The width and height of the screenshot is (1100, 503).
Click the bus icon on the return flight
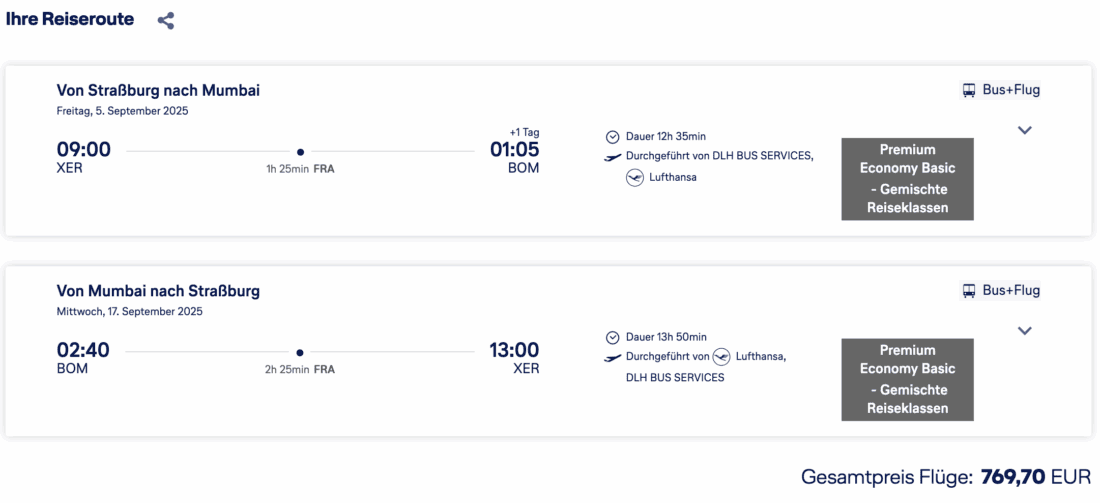point(969,291)
